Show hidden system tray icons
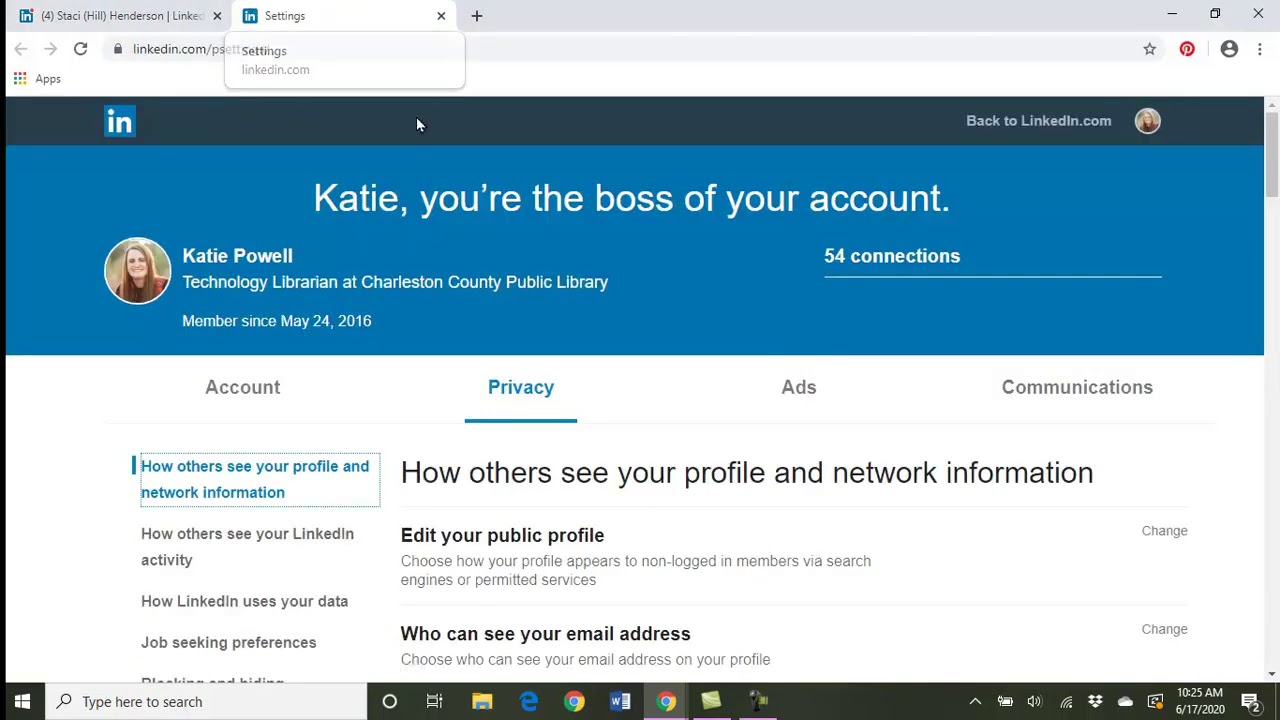Viewport: 1280px width, 720px height. coord(975,702)
